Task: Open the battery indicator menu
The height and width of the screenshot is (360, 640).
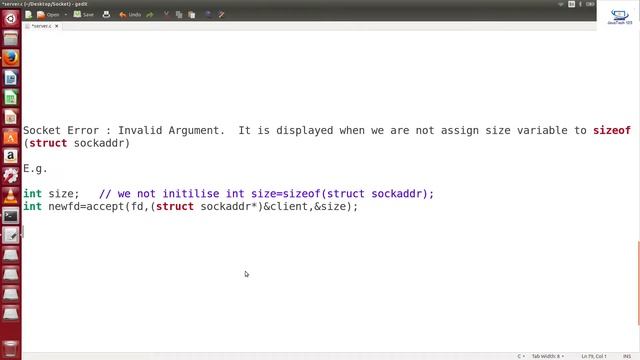Action: click(x=590, y=4)
